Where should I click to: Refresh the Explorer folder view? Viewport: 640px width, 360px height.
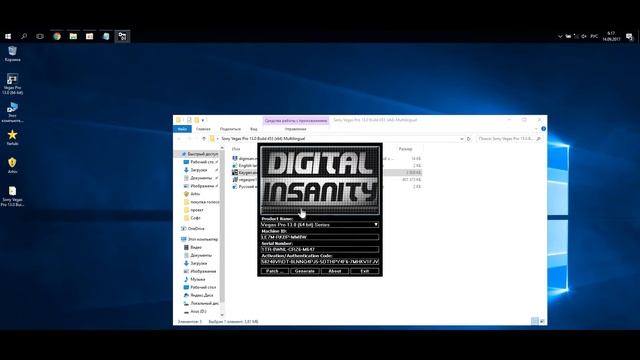[x=469, y=139]
